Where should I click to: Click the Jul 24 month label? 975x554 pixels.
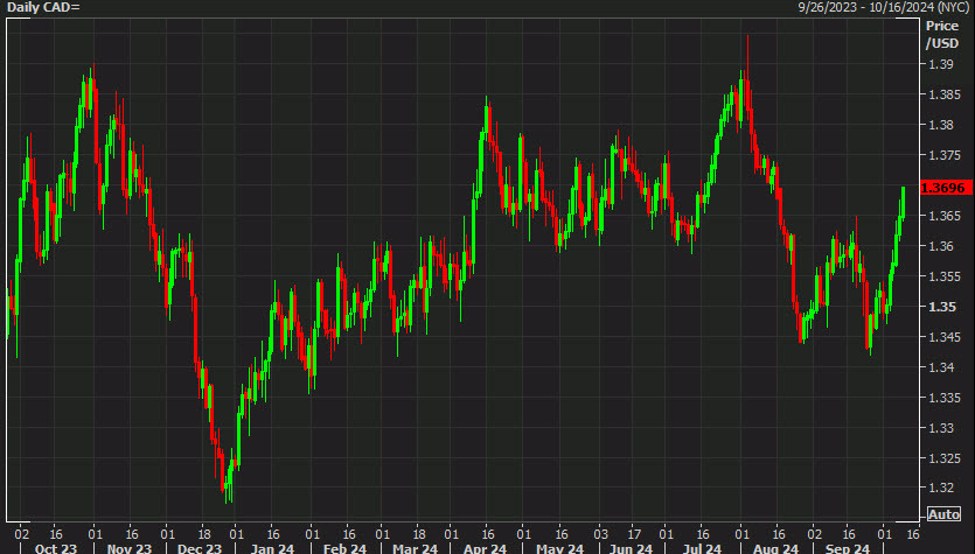point(701,548)
